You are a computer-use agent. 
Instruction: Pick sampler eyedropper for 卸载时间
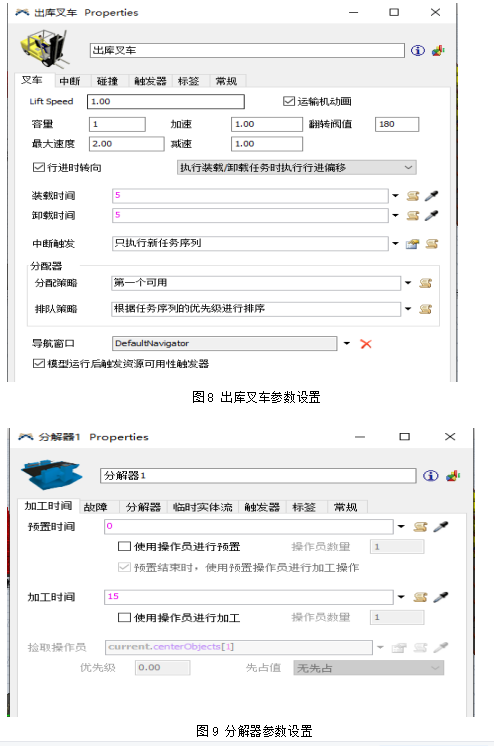pos(431,216)
